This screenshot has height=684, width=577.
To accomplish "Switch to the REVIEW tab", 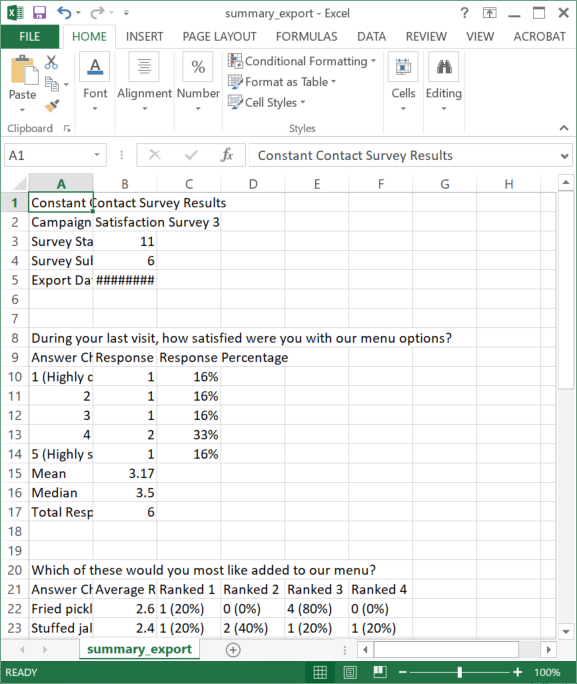I will pyautogui.click(x=426, y=37).
